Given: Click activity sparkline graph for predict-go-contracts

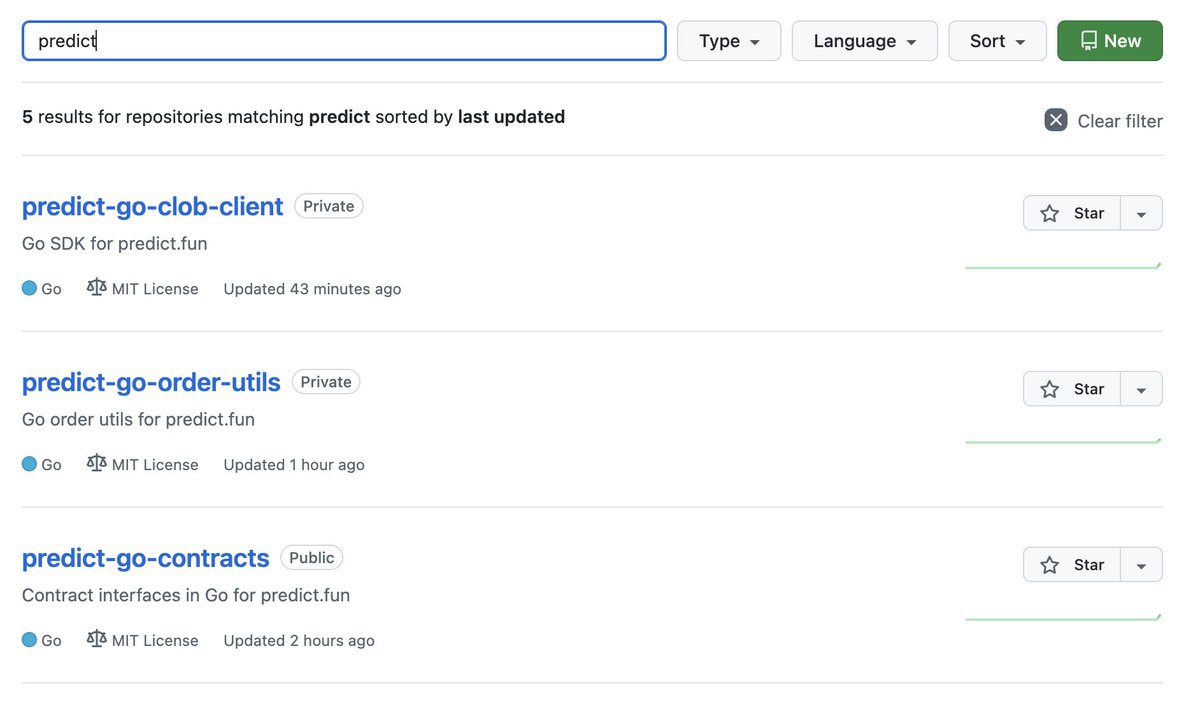Looking at the screenshot, I should [1063, 617].
